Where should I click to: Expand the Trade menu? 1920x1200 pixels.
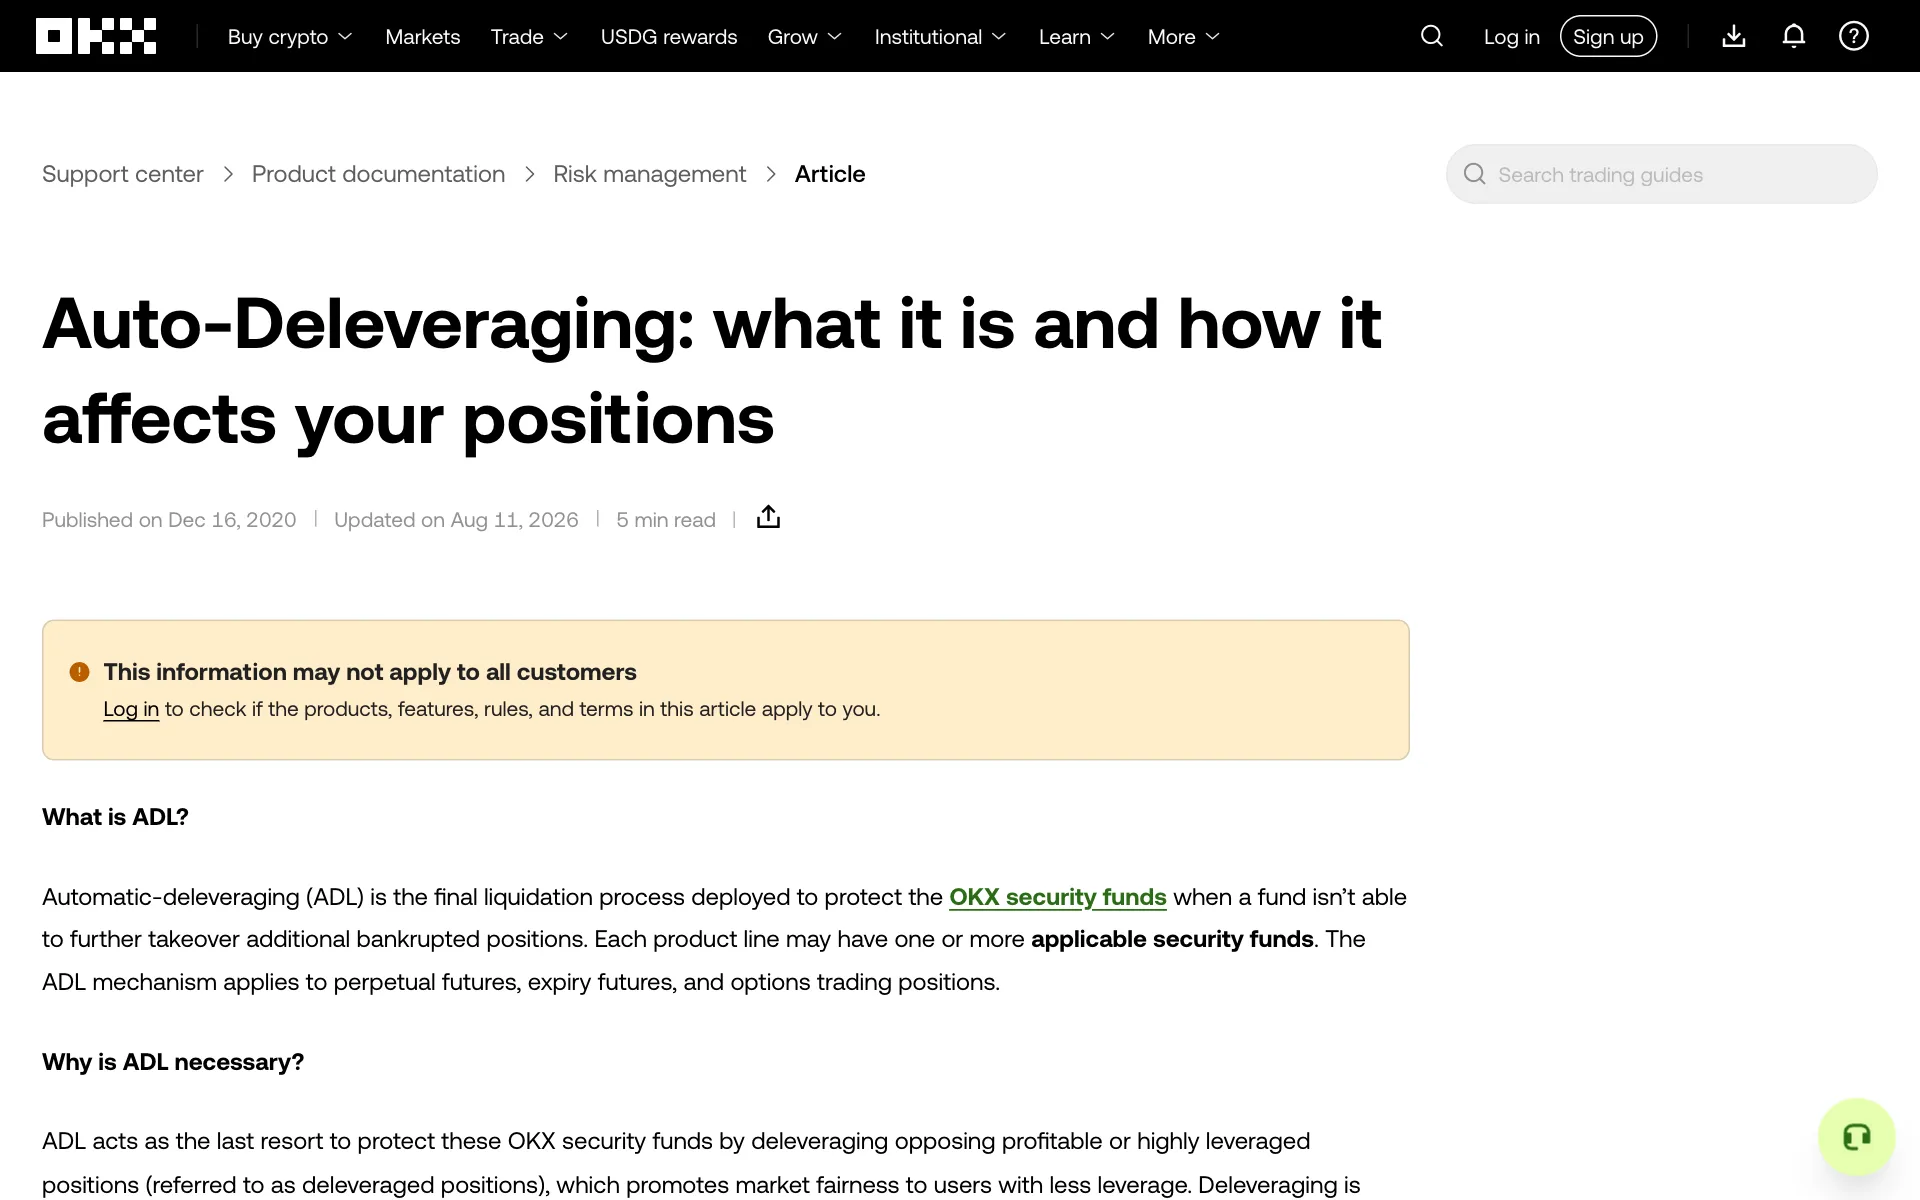click(x=529, y=37)
